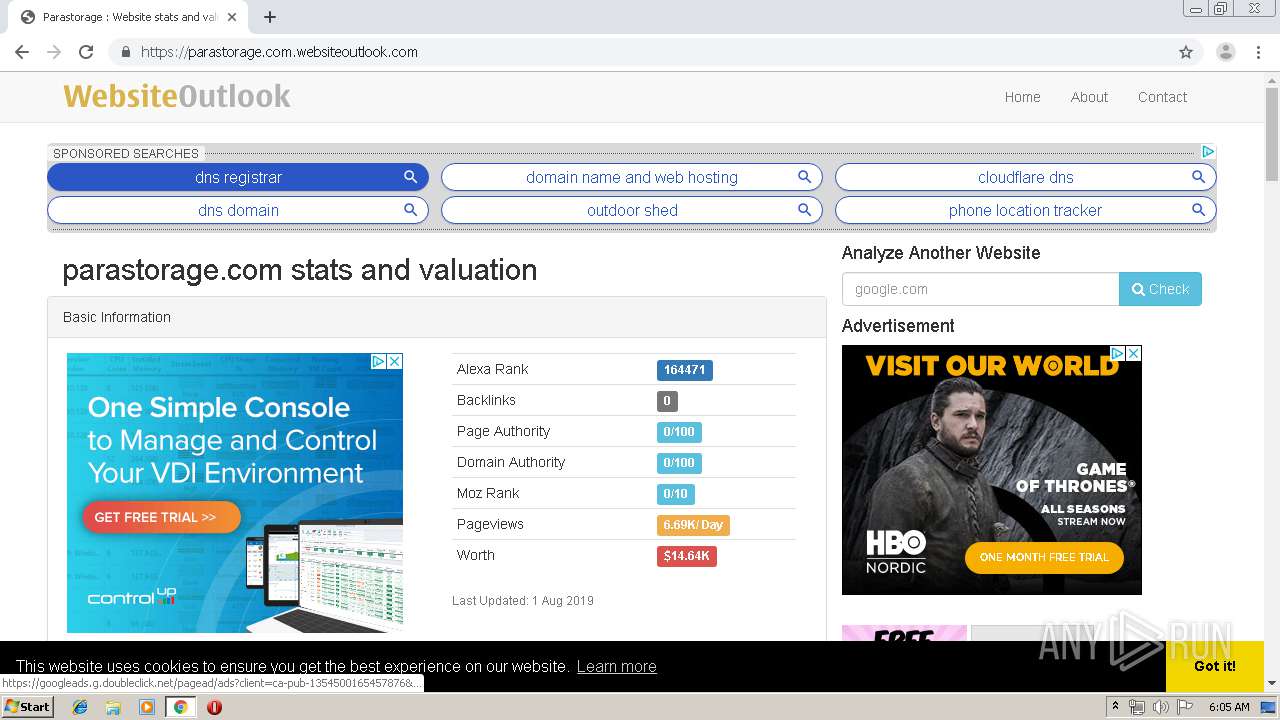Dismiss cookie banner with Got it!
The width and height of the screenshot is (1280, 720).
pyautogui.click(x=1215, y=666)
